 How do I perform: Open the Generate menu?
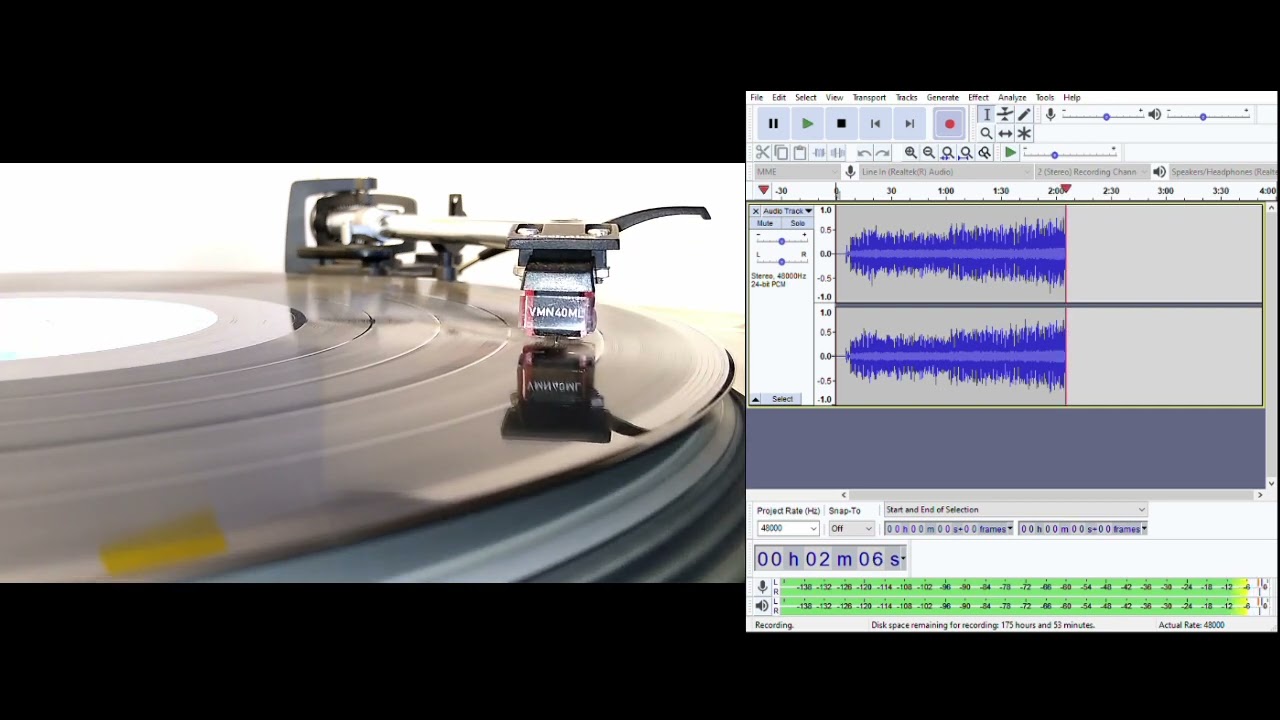tap(943, 98)
